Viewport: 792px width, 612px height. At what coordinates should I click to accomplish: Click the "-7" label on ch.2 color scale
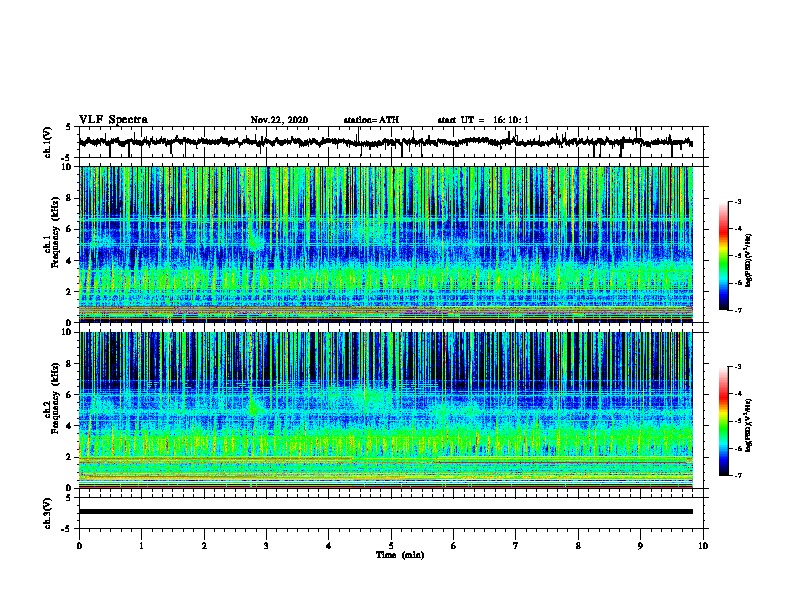point(737,475)
